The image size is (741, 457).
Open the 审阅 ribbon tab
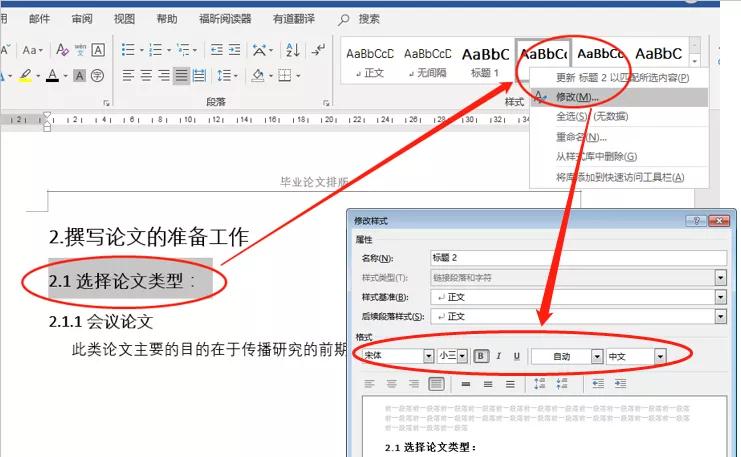(82, 19)
